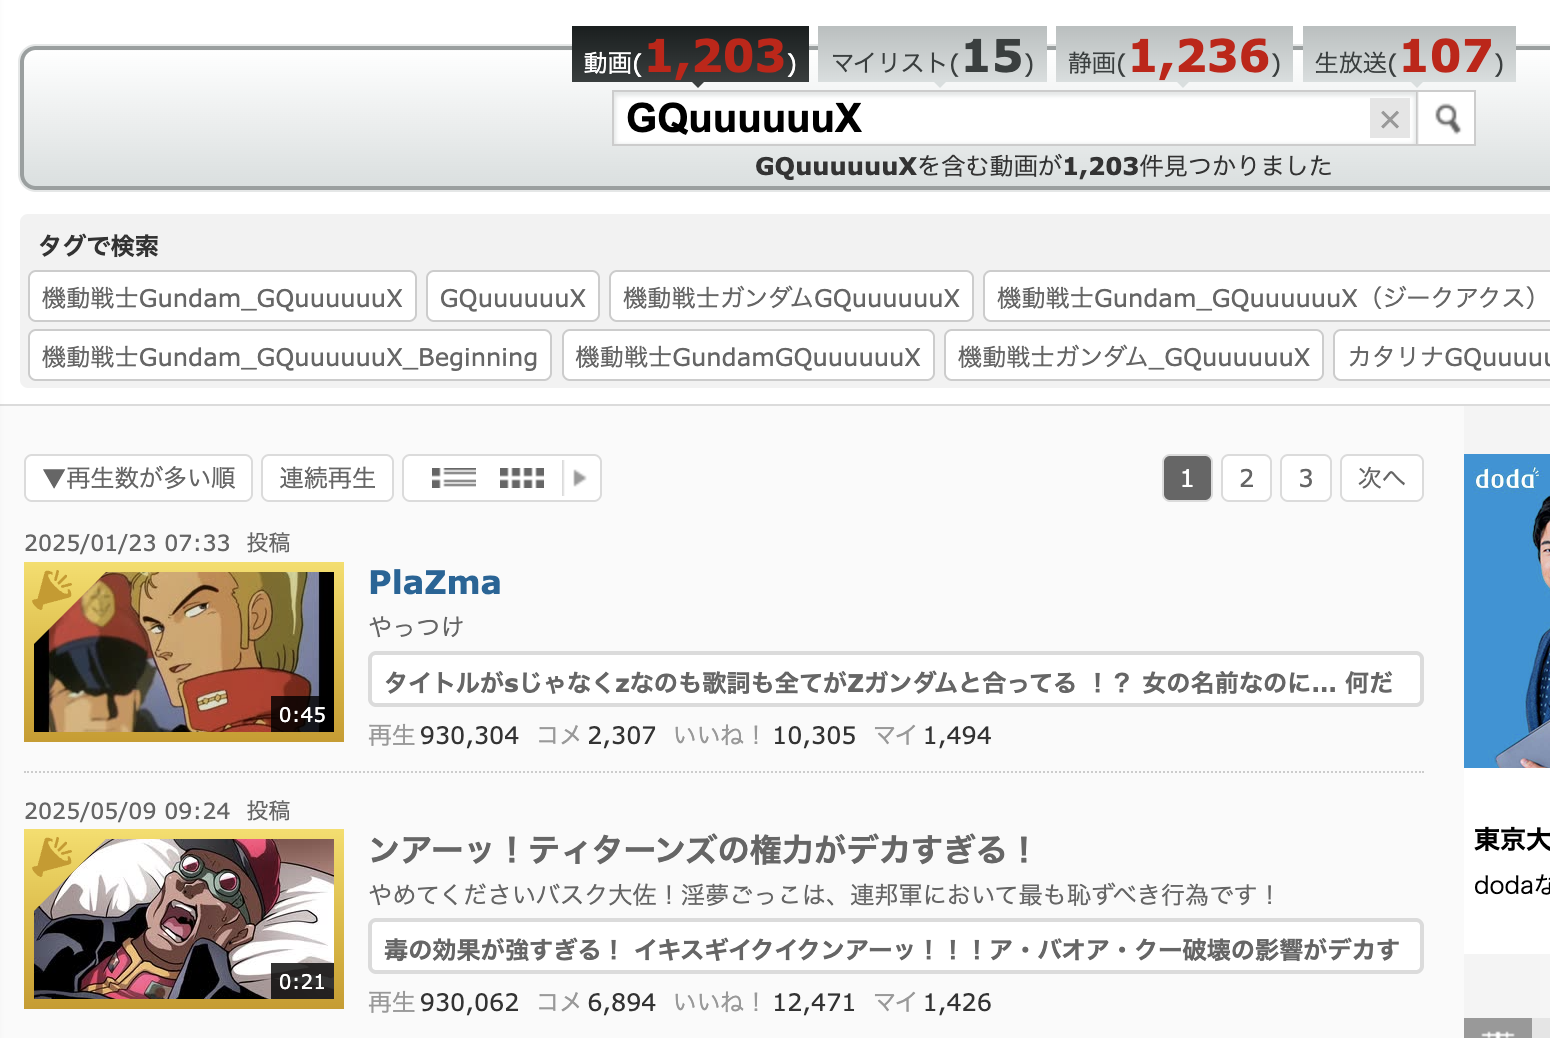Switch to list view layout icon
Image resolution: width=1550 pixels, height=1038 pixels.
pos(454,478)
